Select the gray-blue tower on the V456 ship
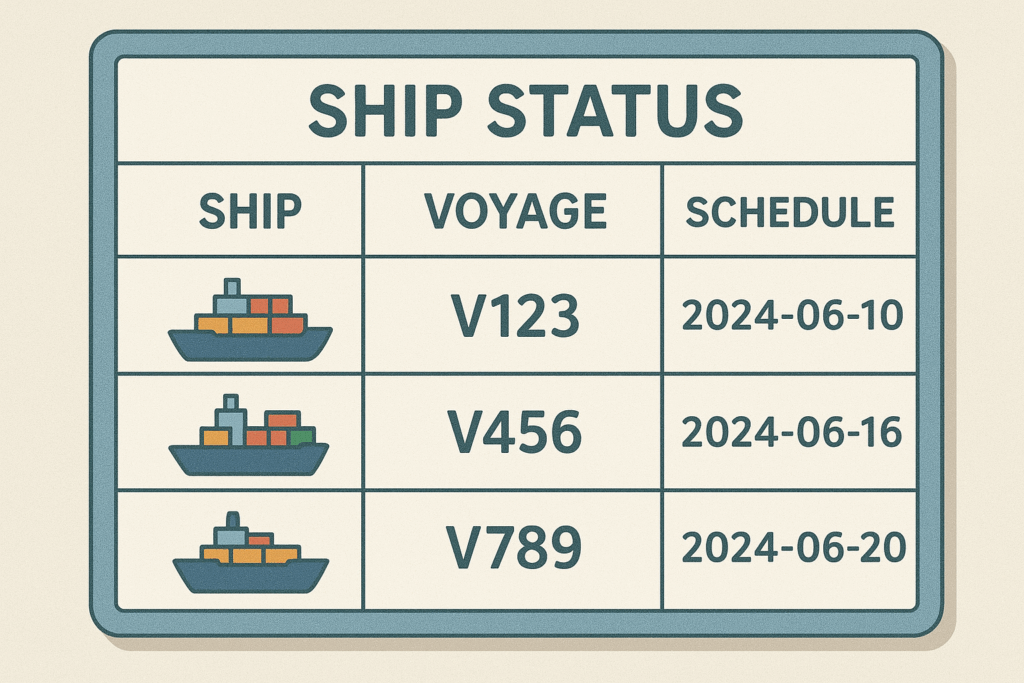Image resolution: width=1024 pixels, height=683 pixels. pyautogui.click(x=232, y=419)
